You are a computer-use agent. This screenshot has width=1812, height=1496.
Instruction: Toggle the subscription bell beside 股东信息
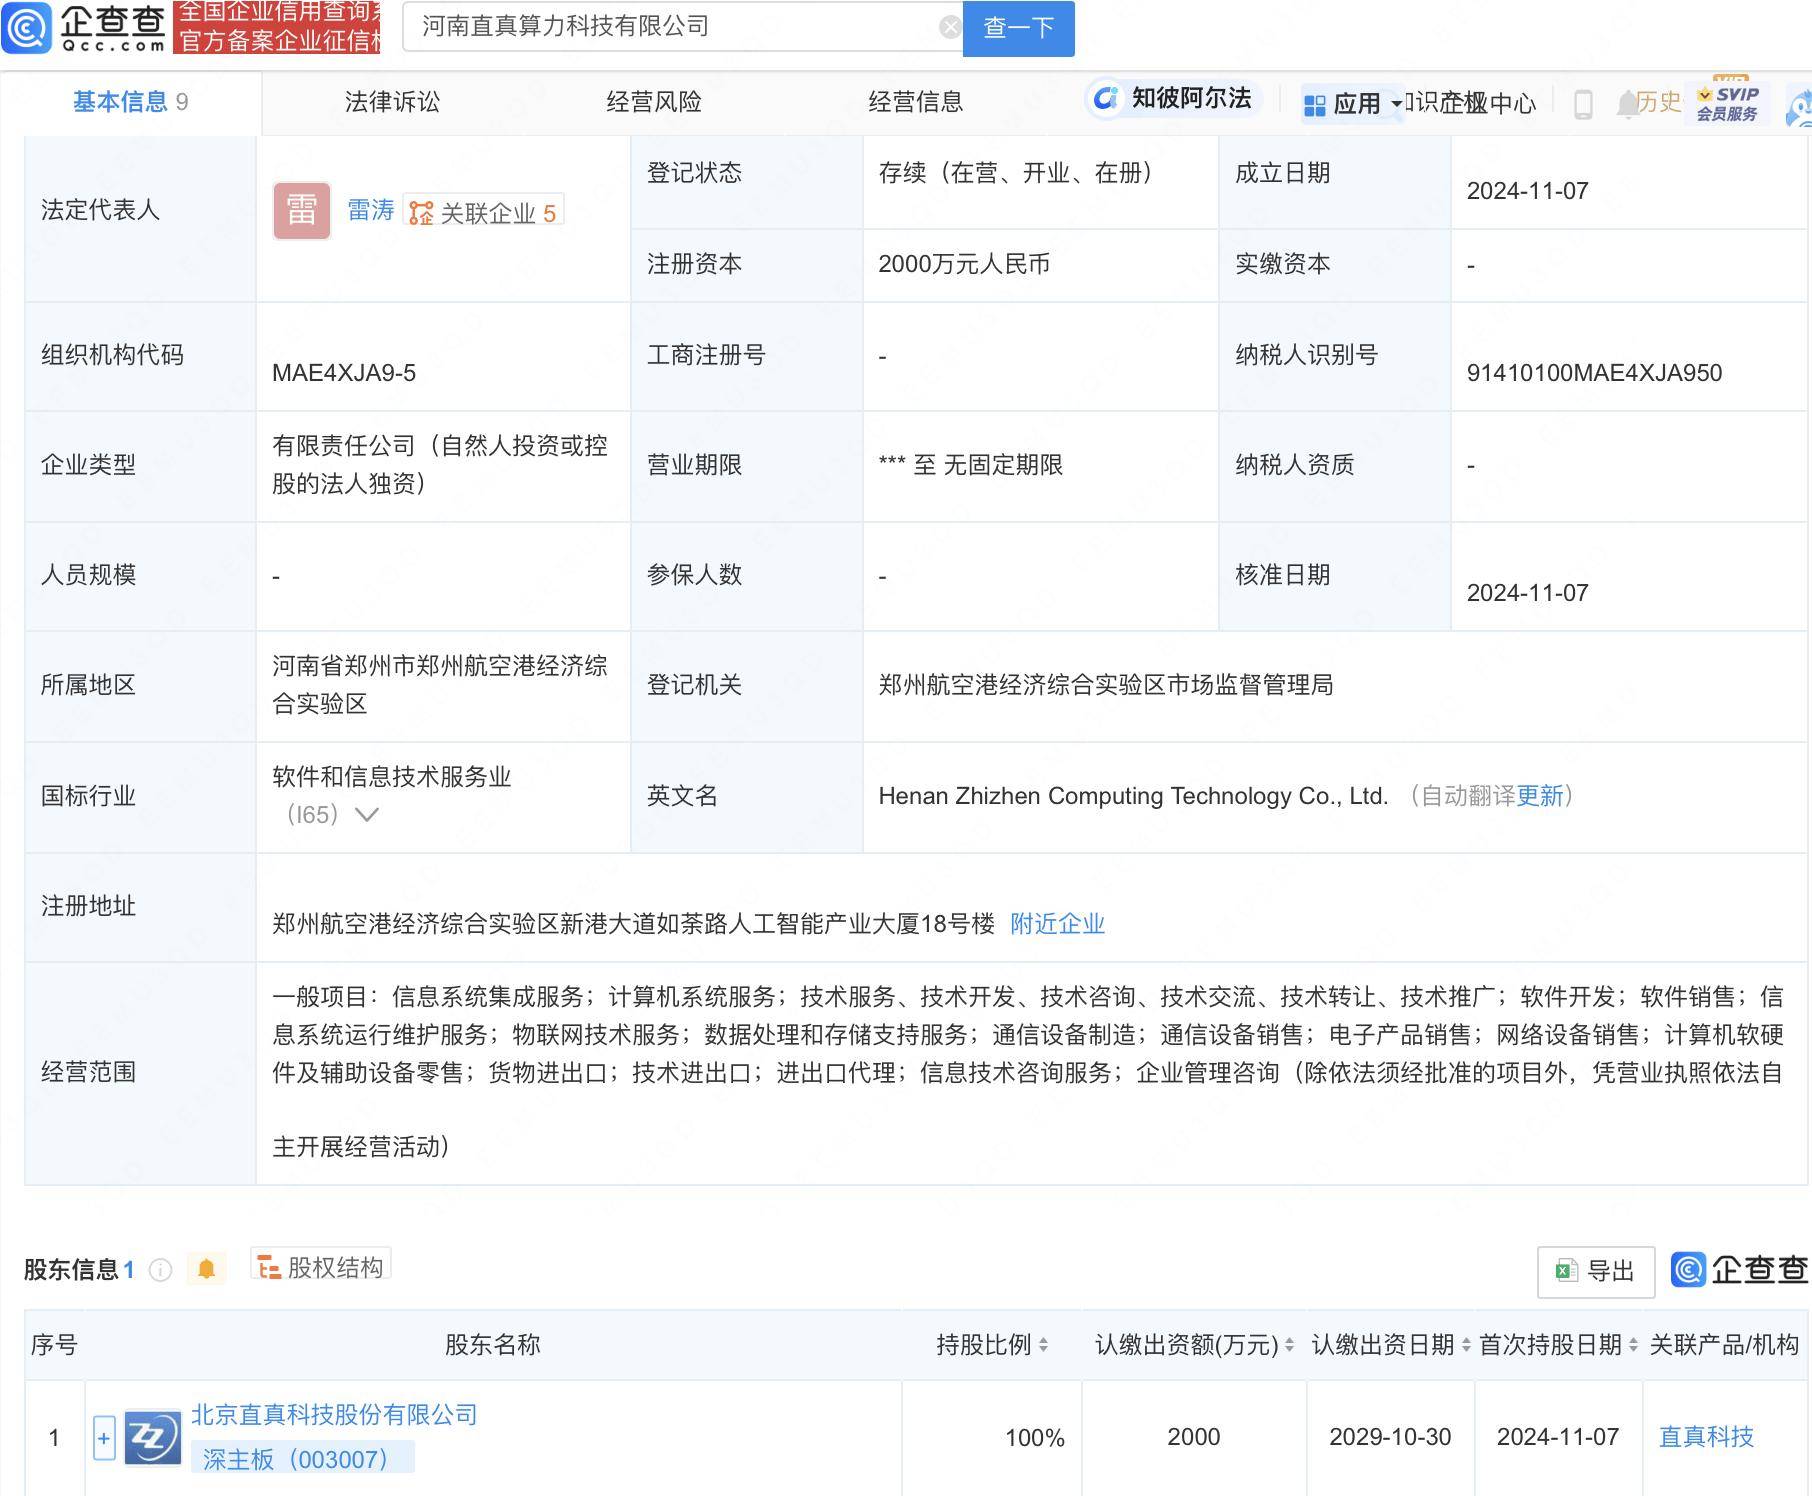[207, 1269]
